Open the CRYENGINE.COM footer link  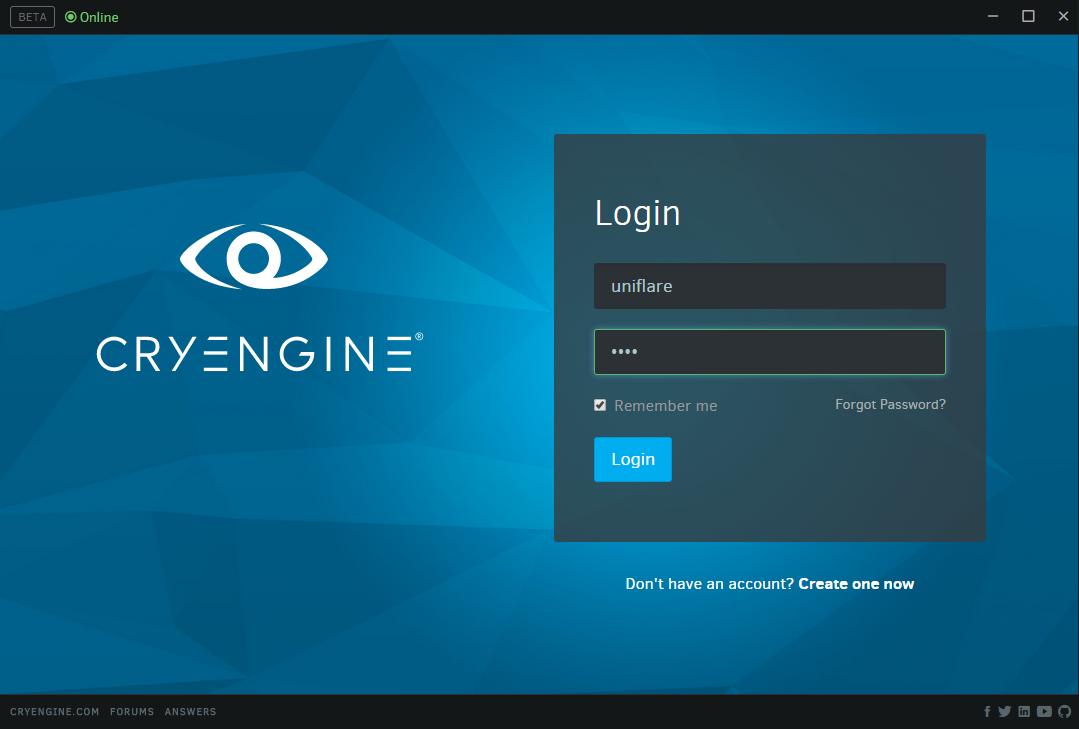tap(54, 712)
